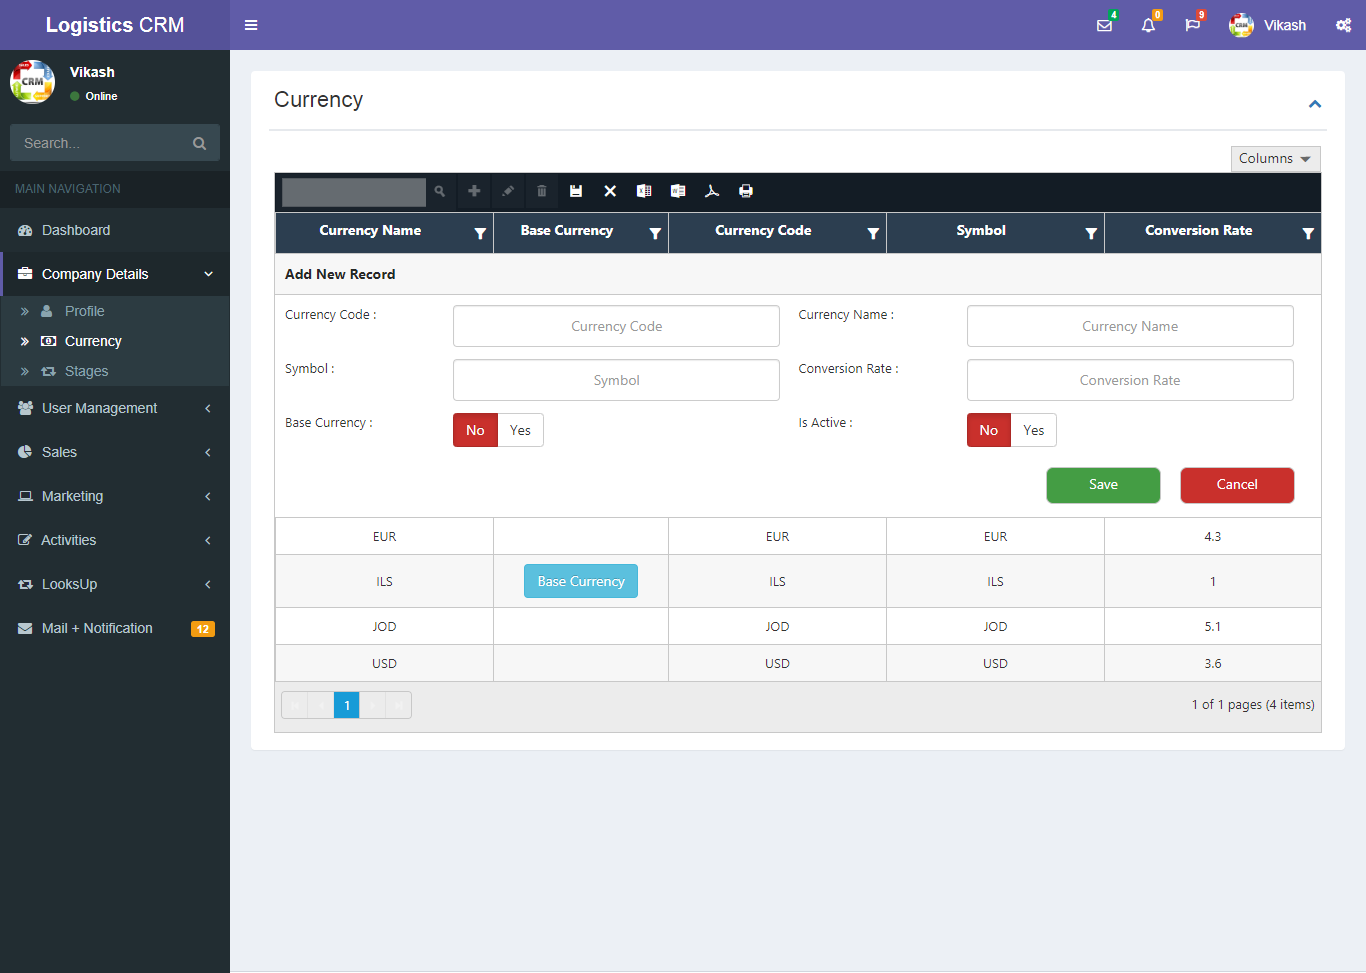
Task: Switch Is Active to Yes
Action: coord(1033,430)
